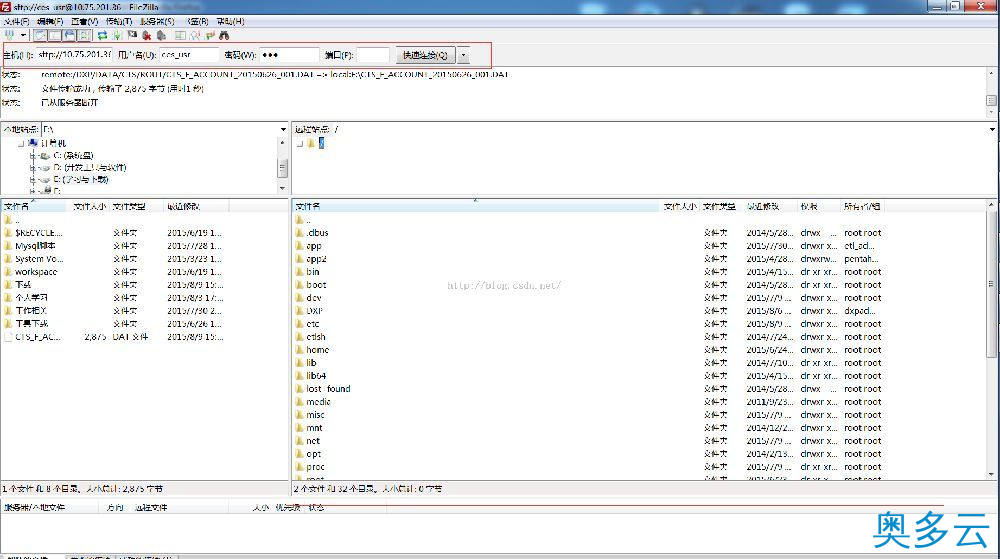The width and height of the screenshot is (1000, 559).
Task: Toggle the message log display
Action: click(x=40, y=36)
